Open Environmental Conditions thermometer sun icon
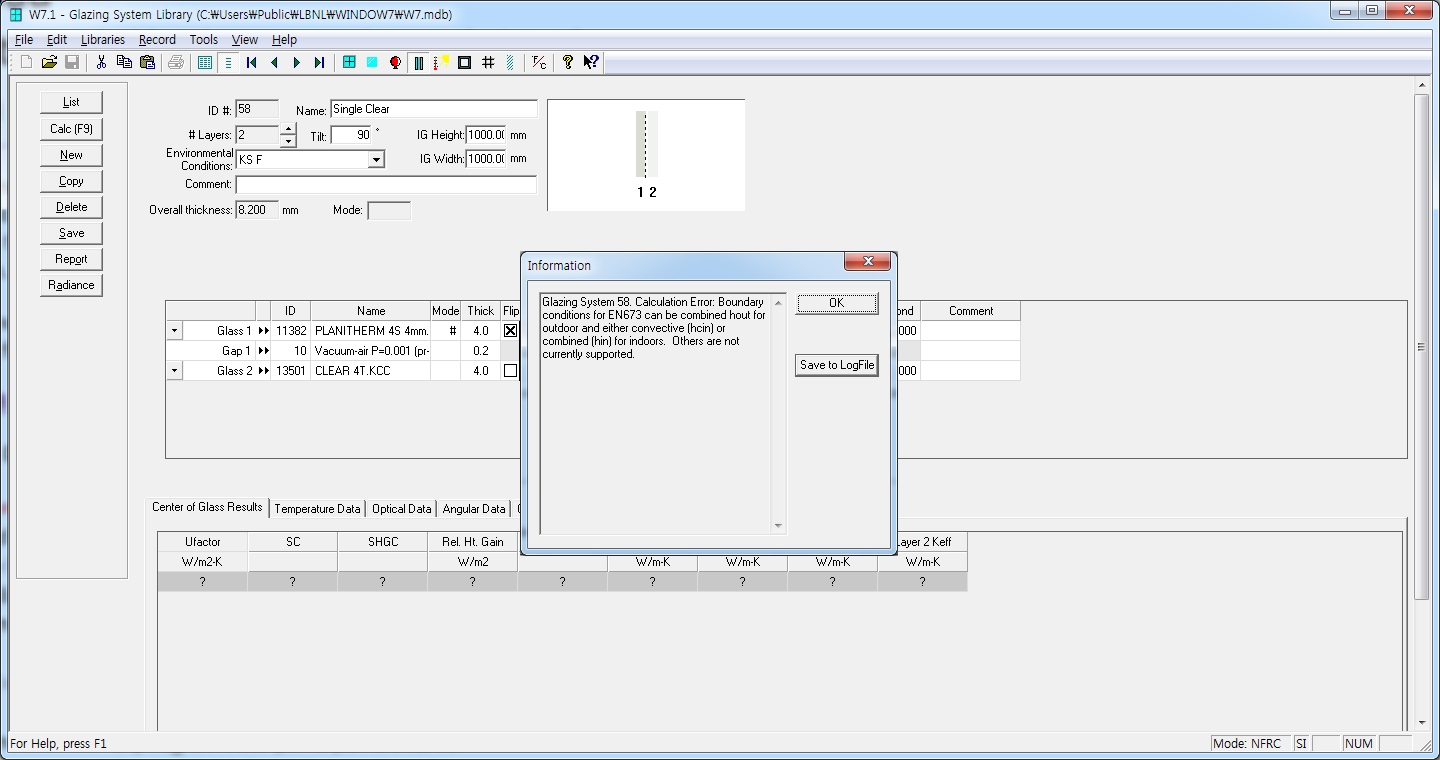 click(x=441, y=62)
